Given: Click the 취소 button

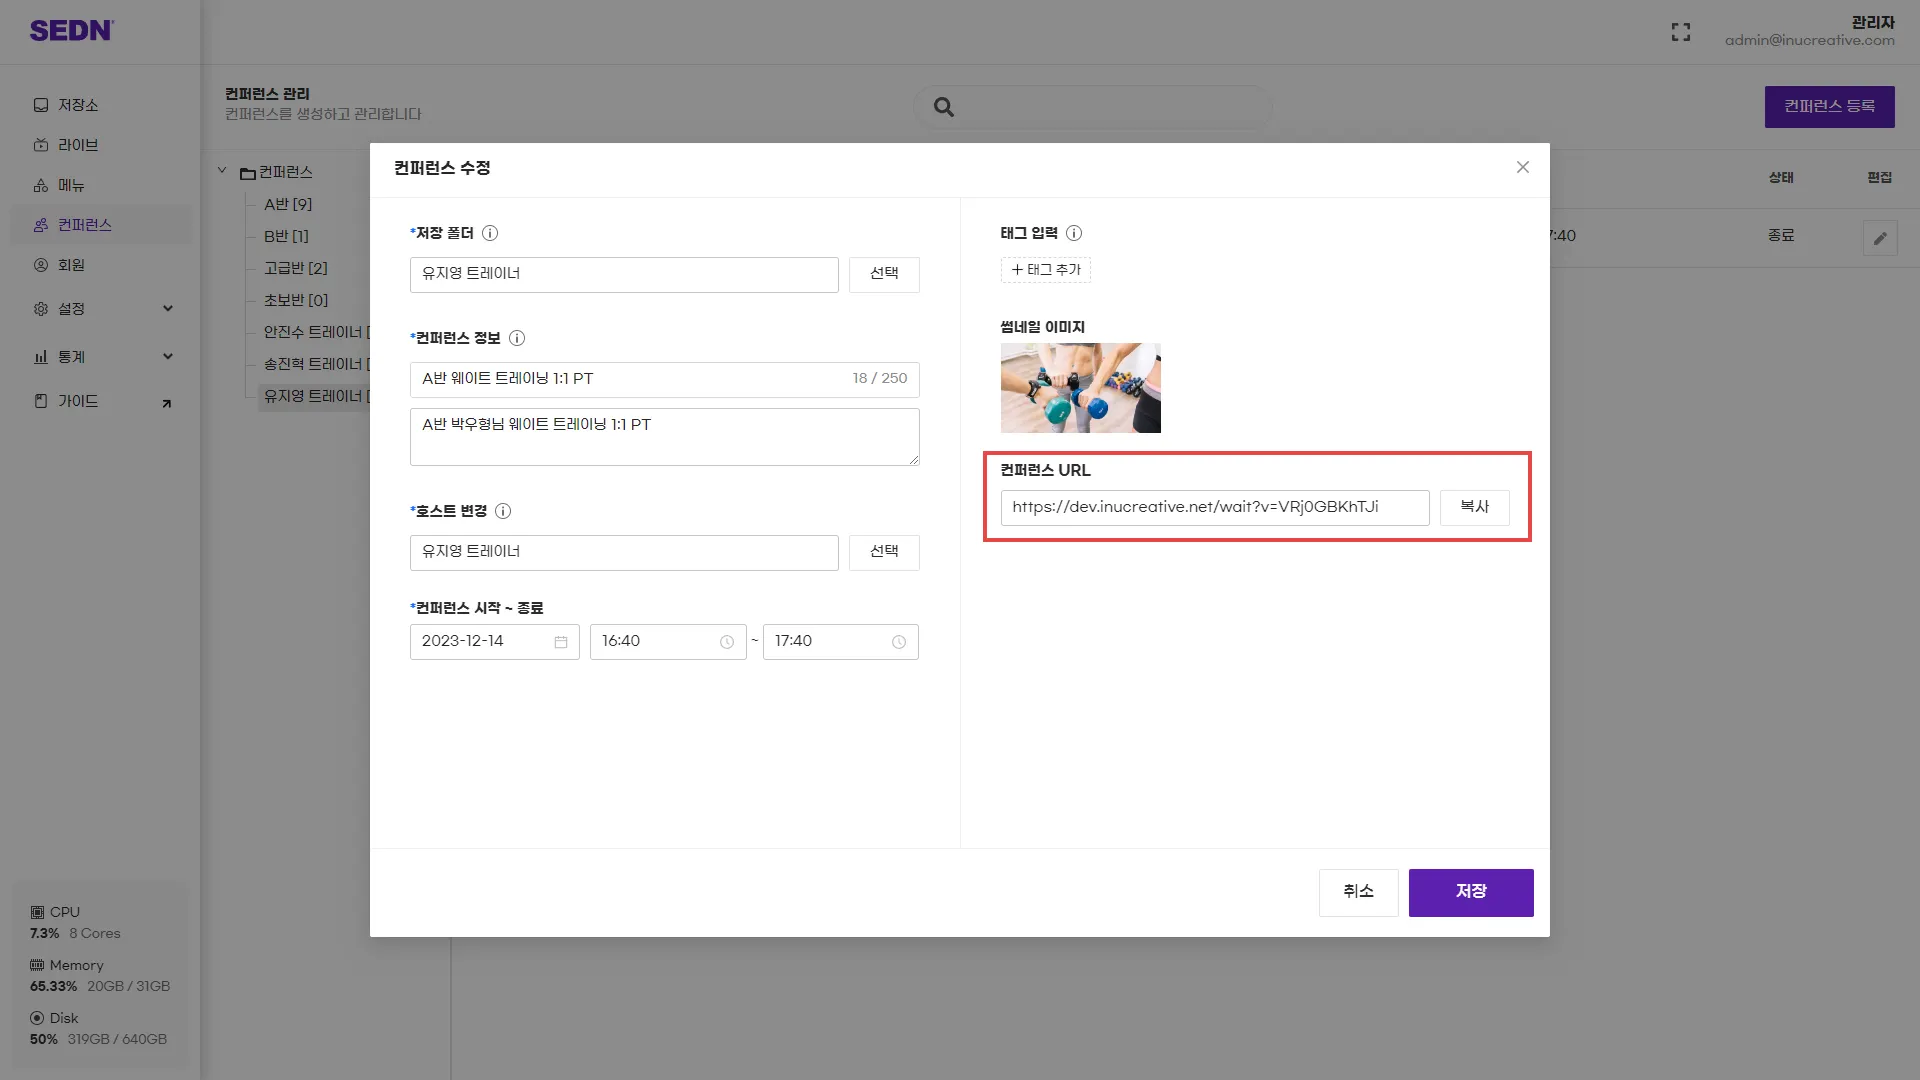Looking at the screenshot, I should tap(1358, 892).
